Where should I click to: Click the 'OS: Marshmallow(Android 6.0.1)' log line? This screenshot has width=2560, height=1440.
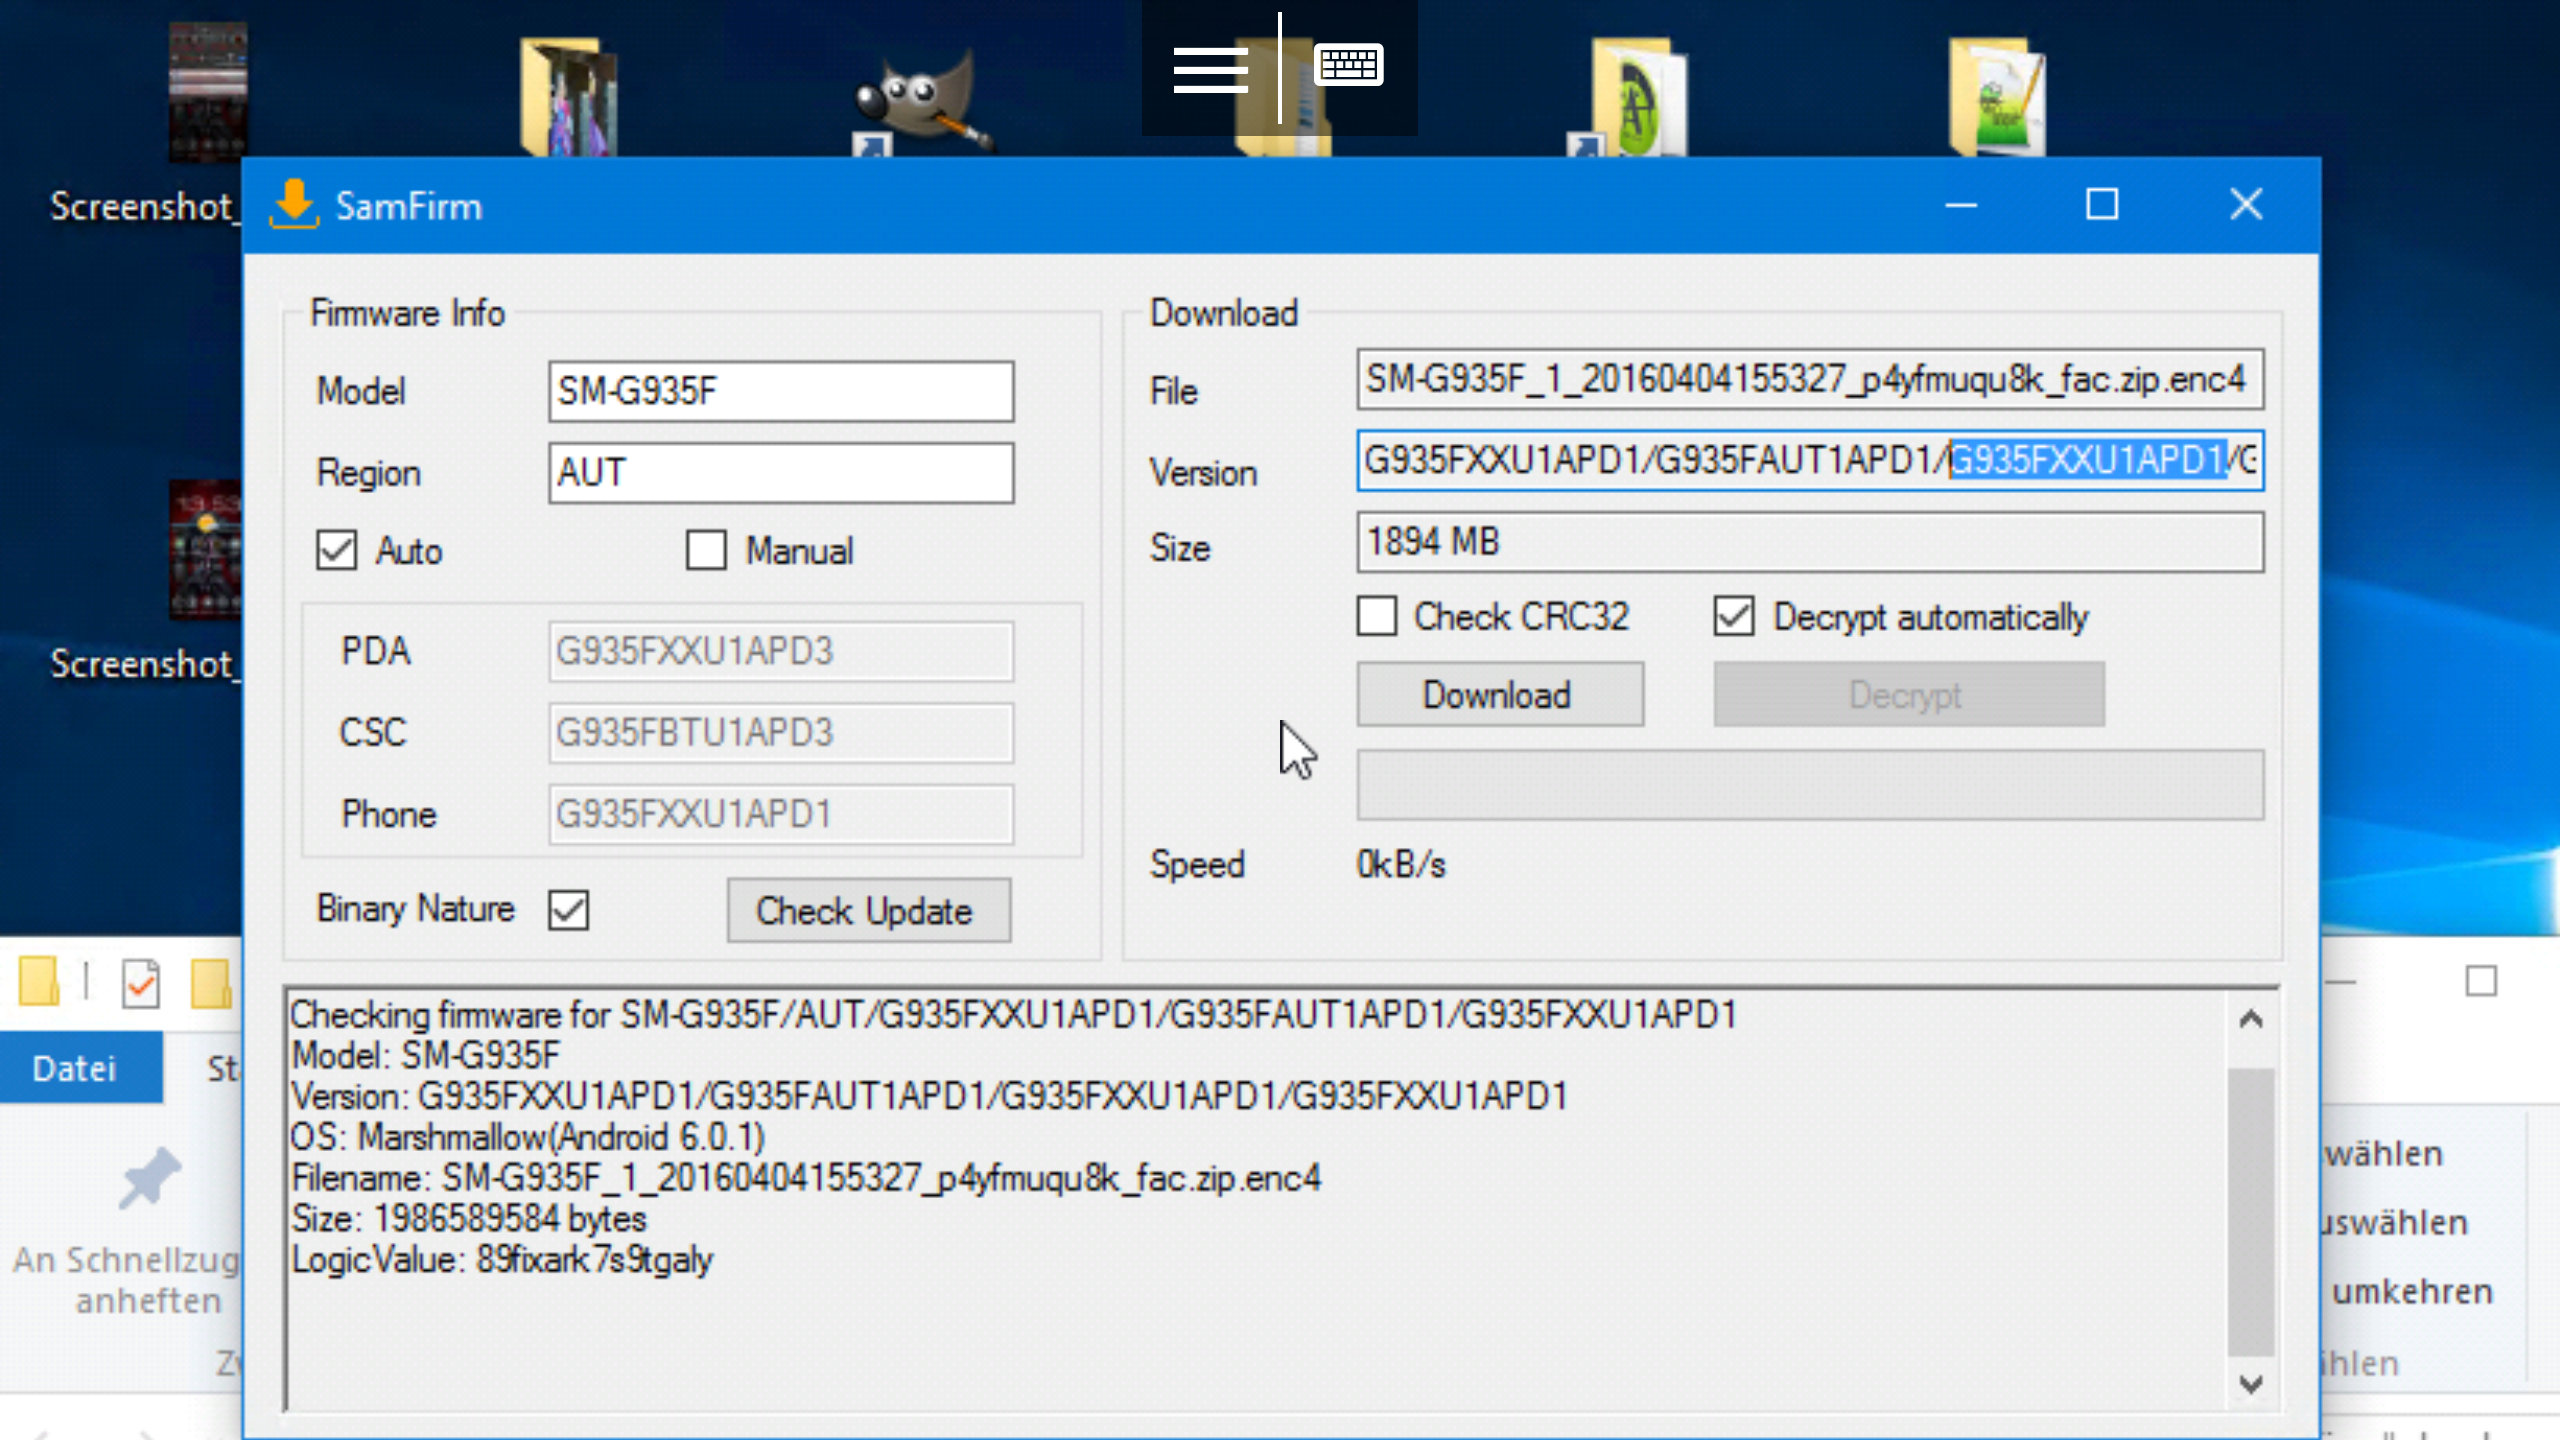click(x=527, y=1137)
